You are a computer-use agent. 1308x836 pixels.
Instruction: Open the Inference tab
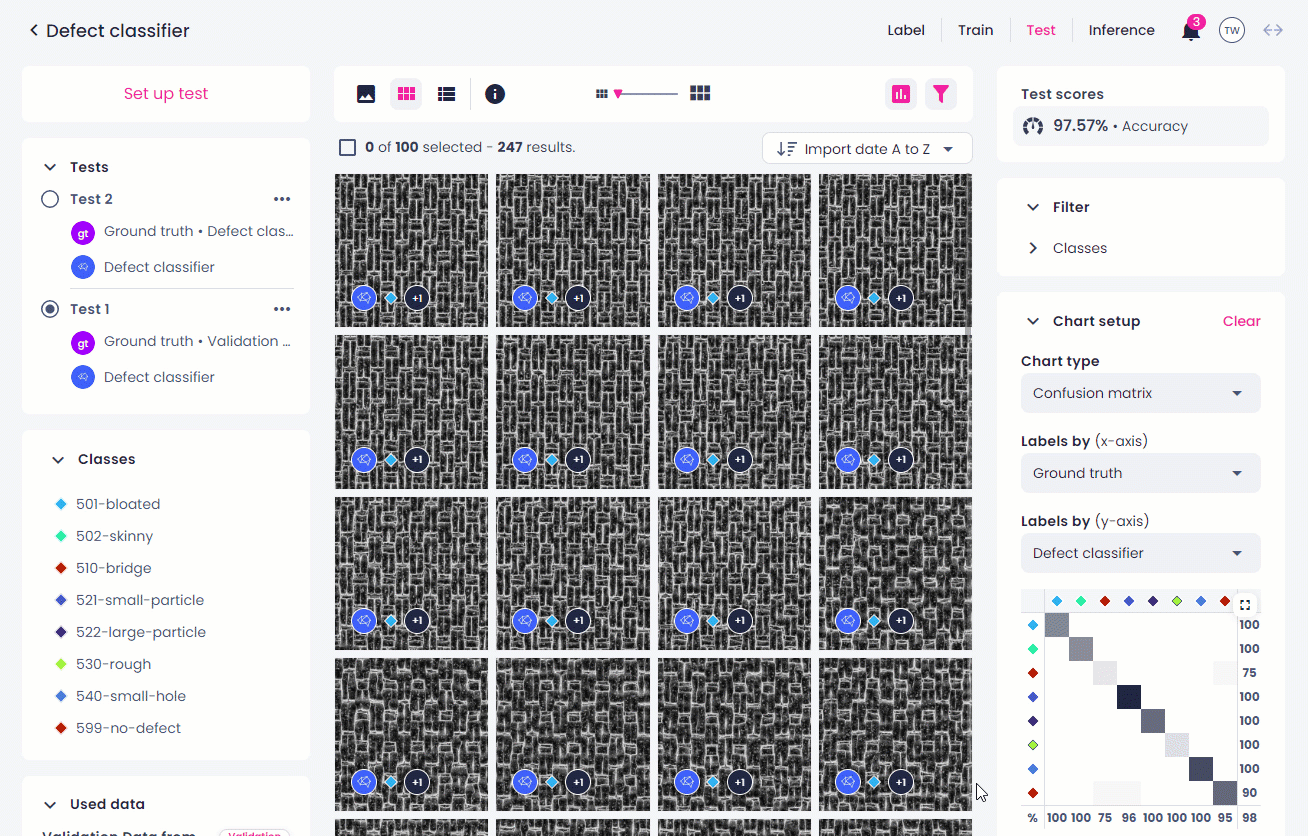1121,31
